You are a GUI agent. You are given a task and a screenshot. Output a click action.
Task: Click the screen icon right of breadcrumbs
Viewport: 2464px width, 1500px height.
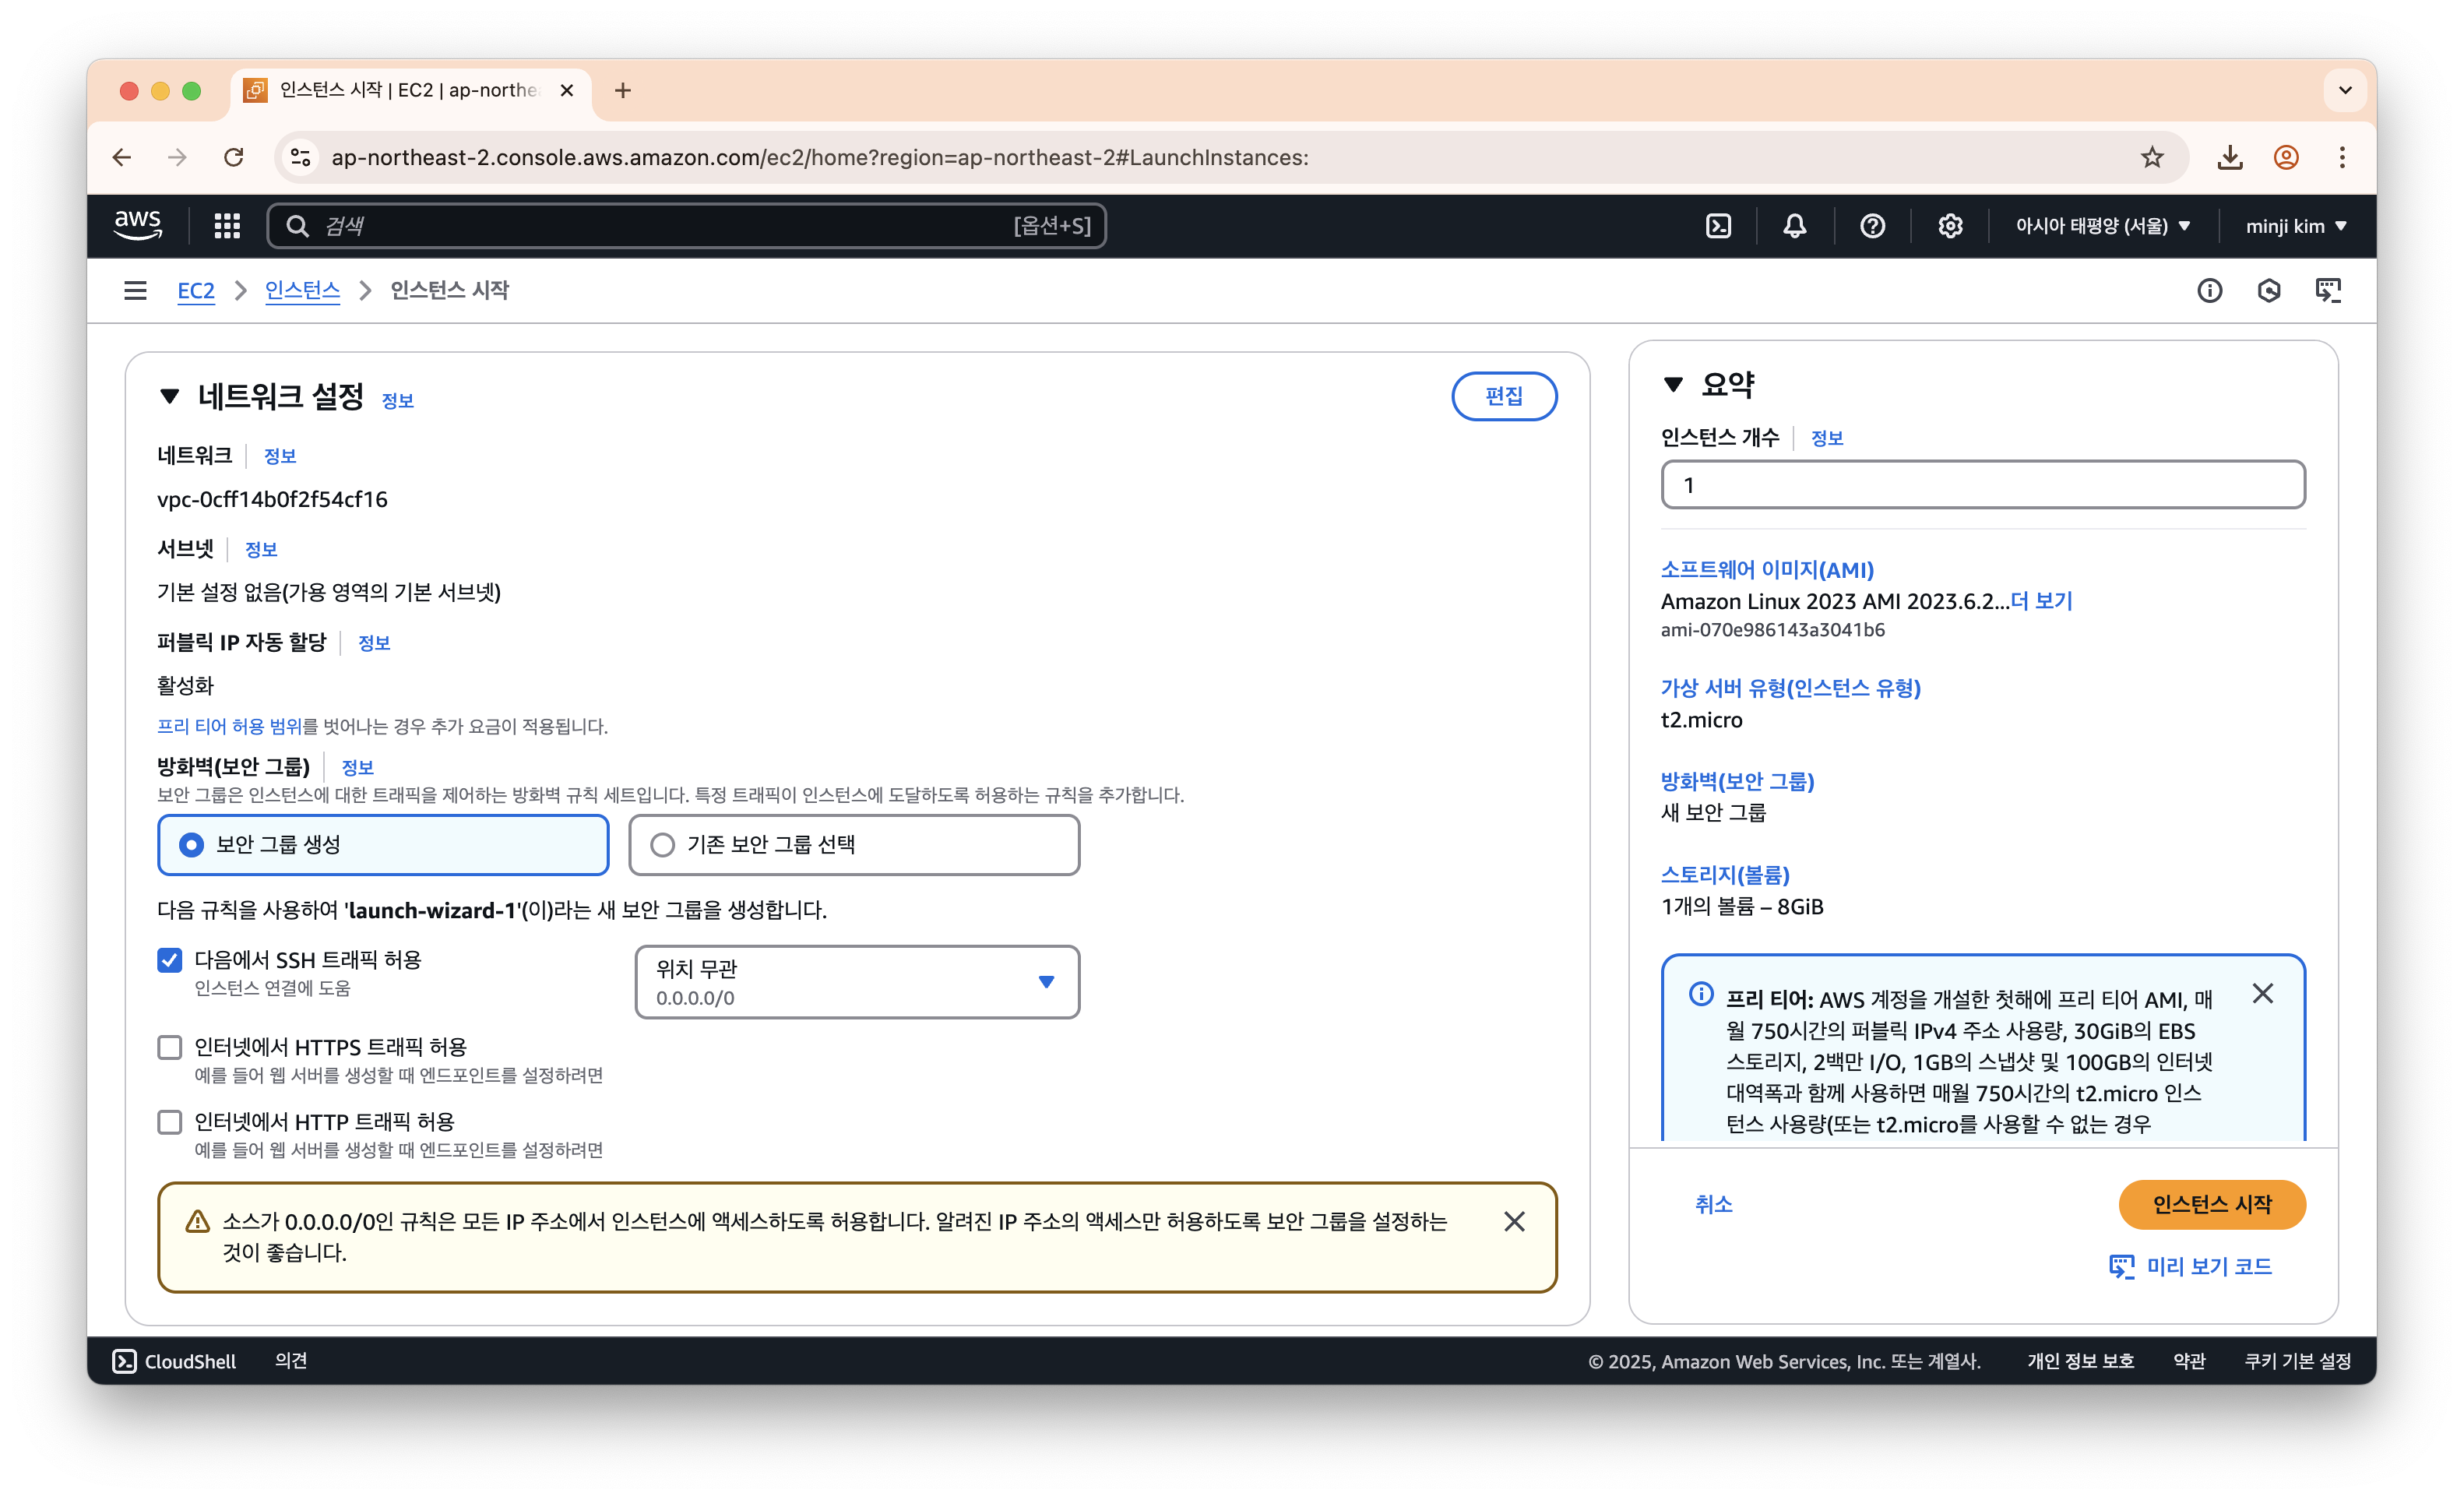[x=2329, y=290]
